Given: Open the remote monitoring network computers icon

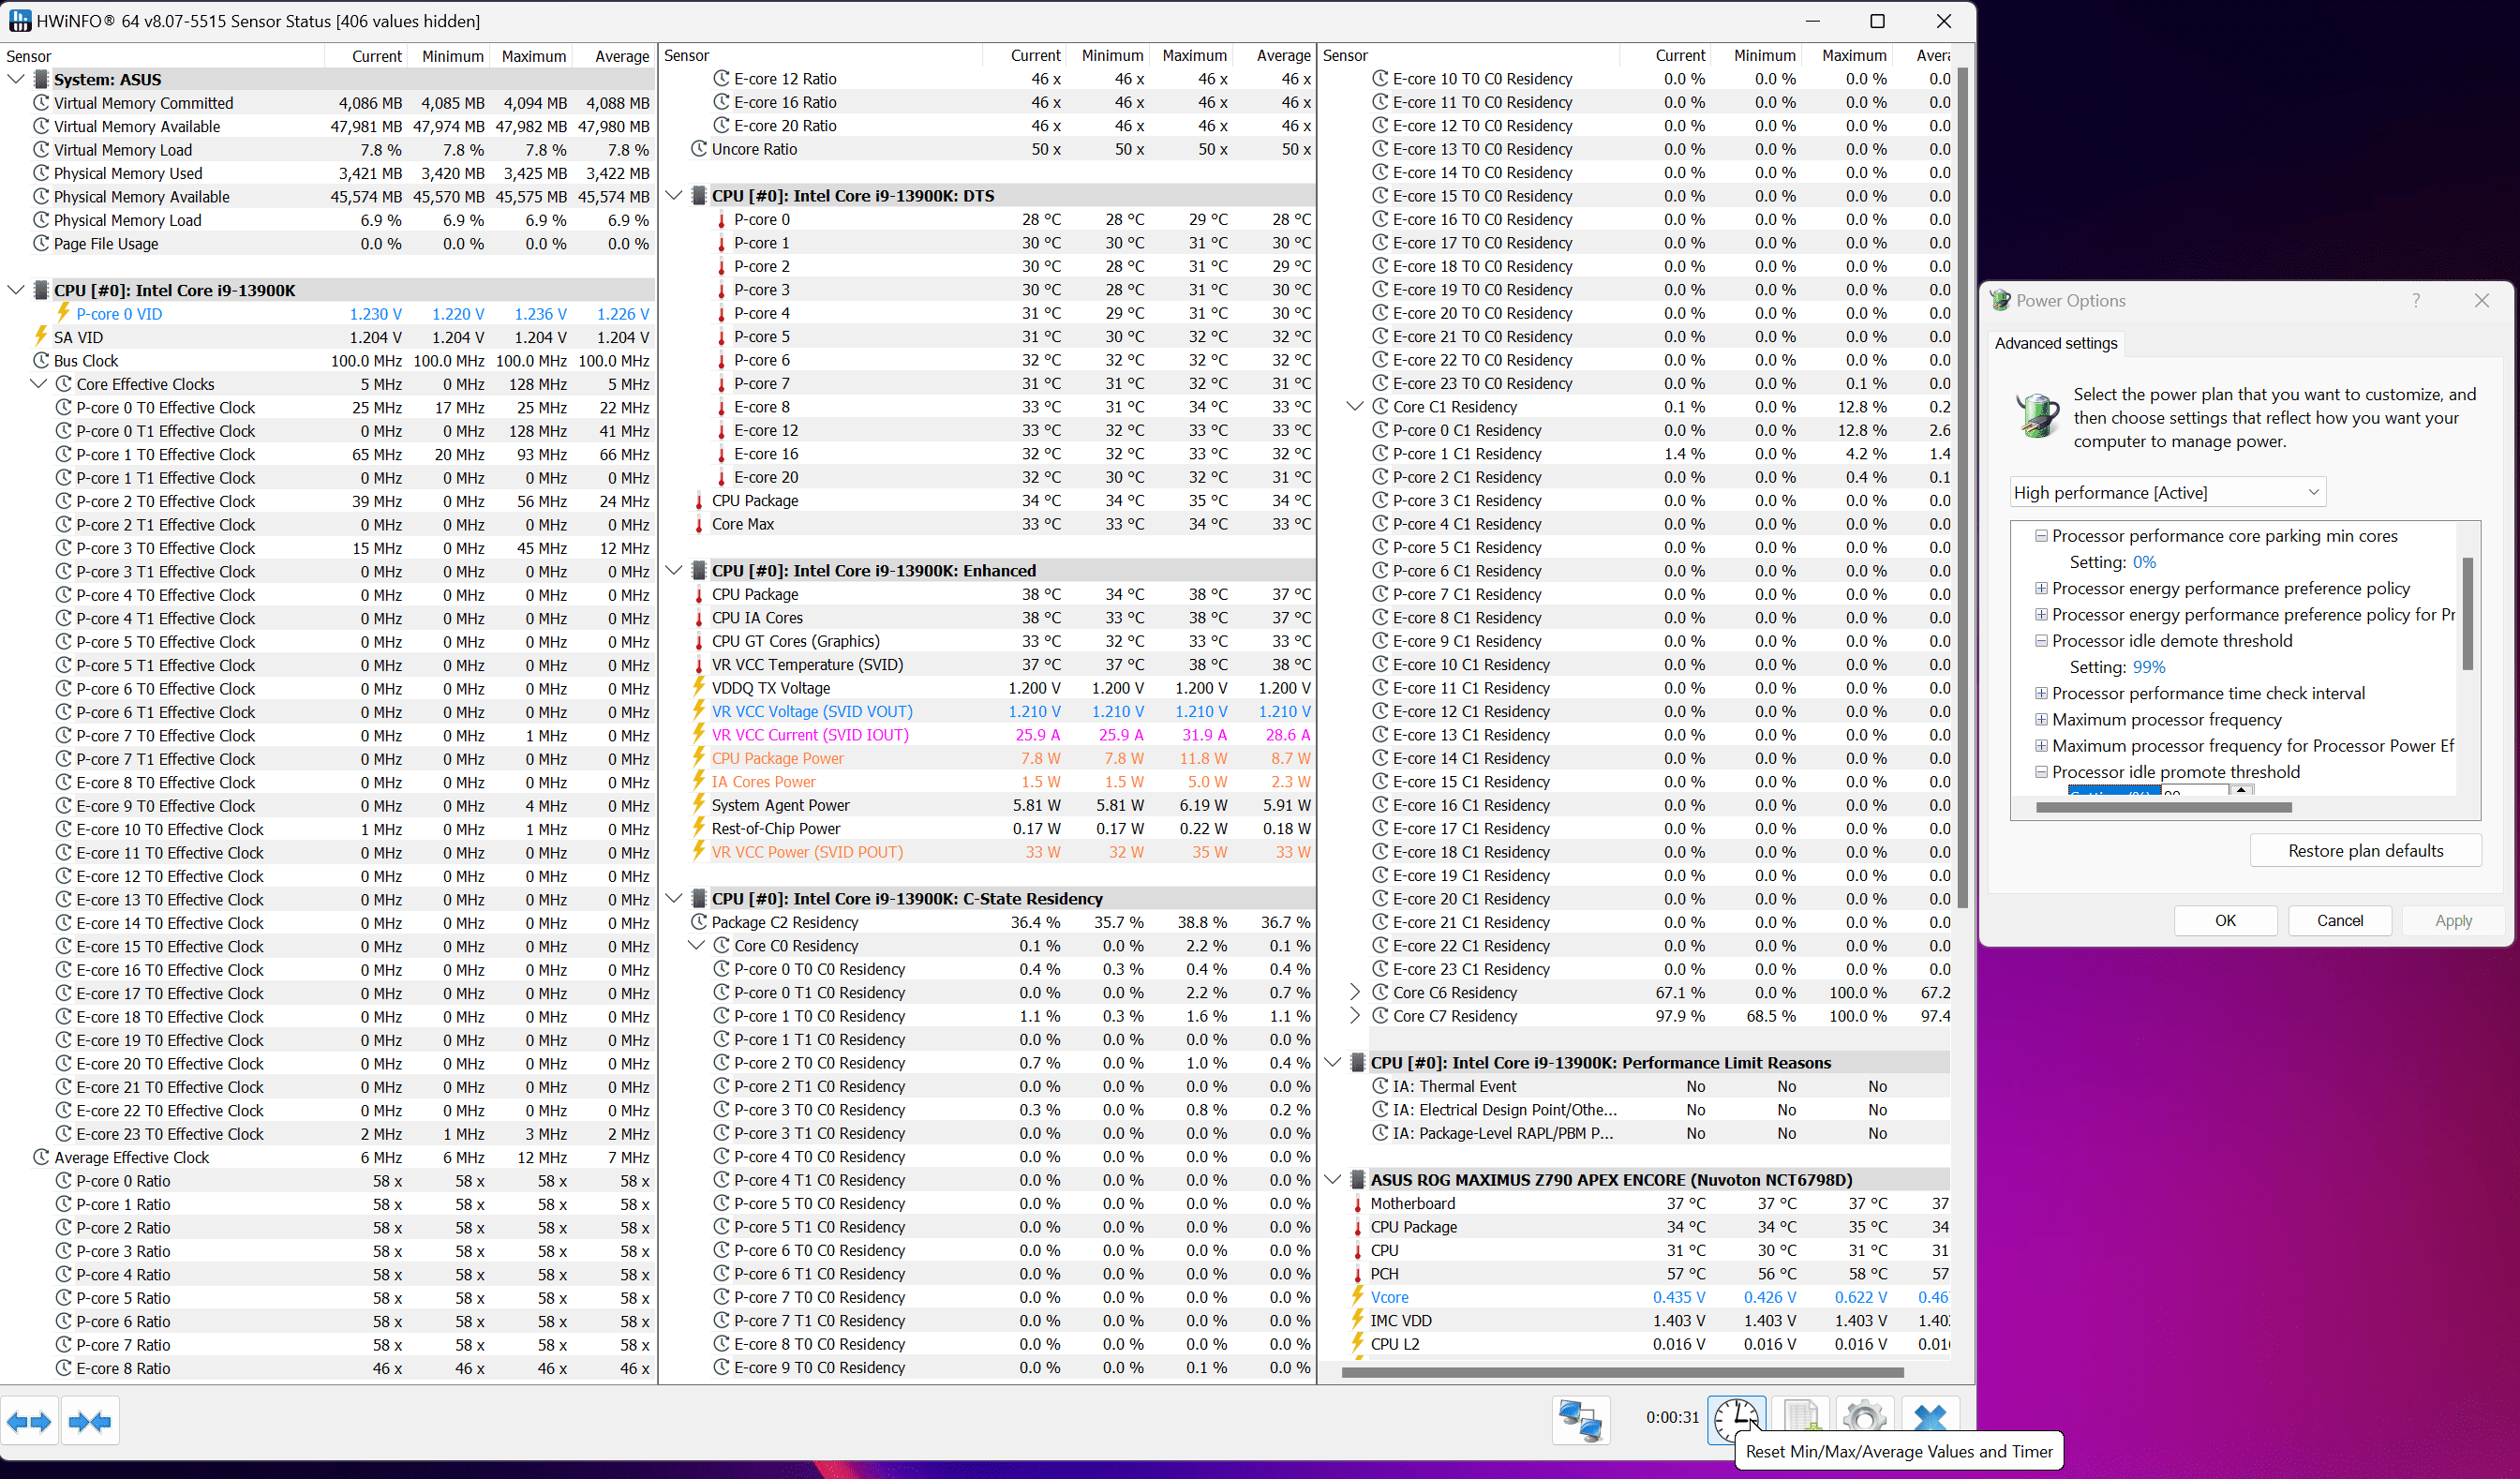Looking at the screenshot, I should click(x=1581, y=1420).
